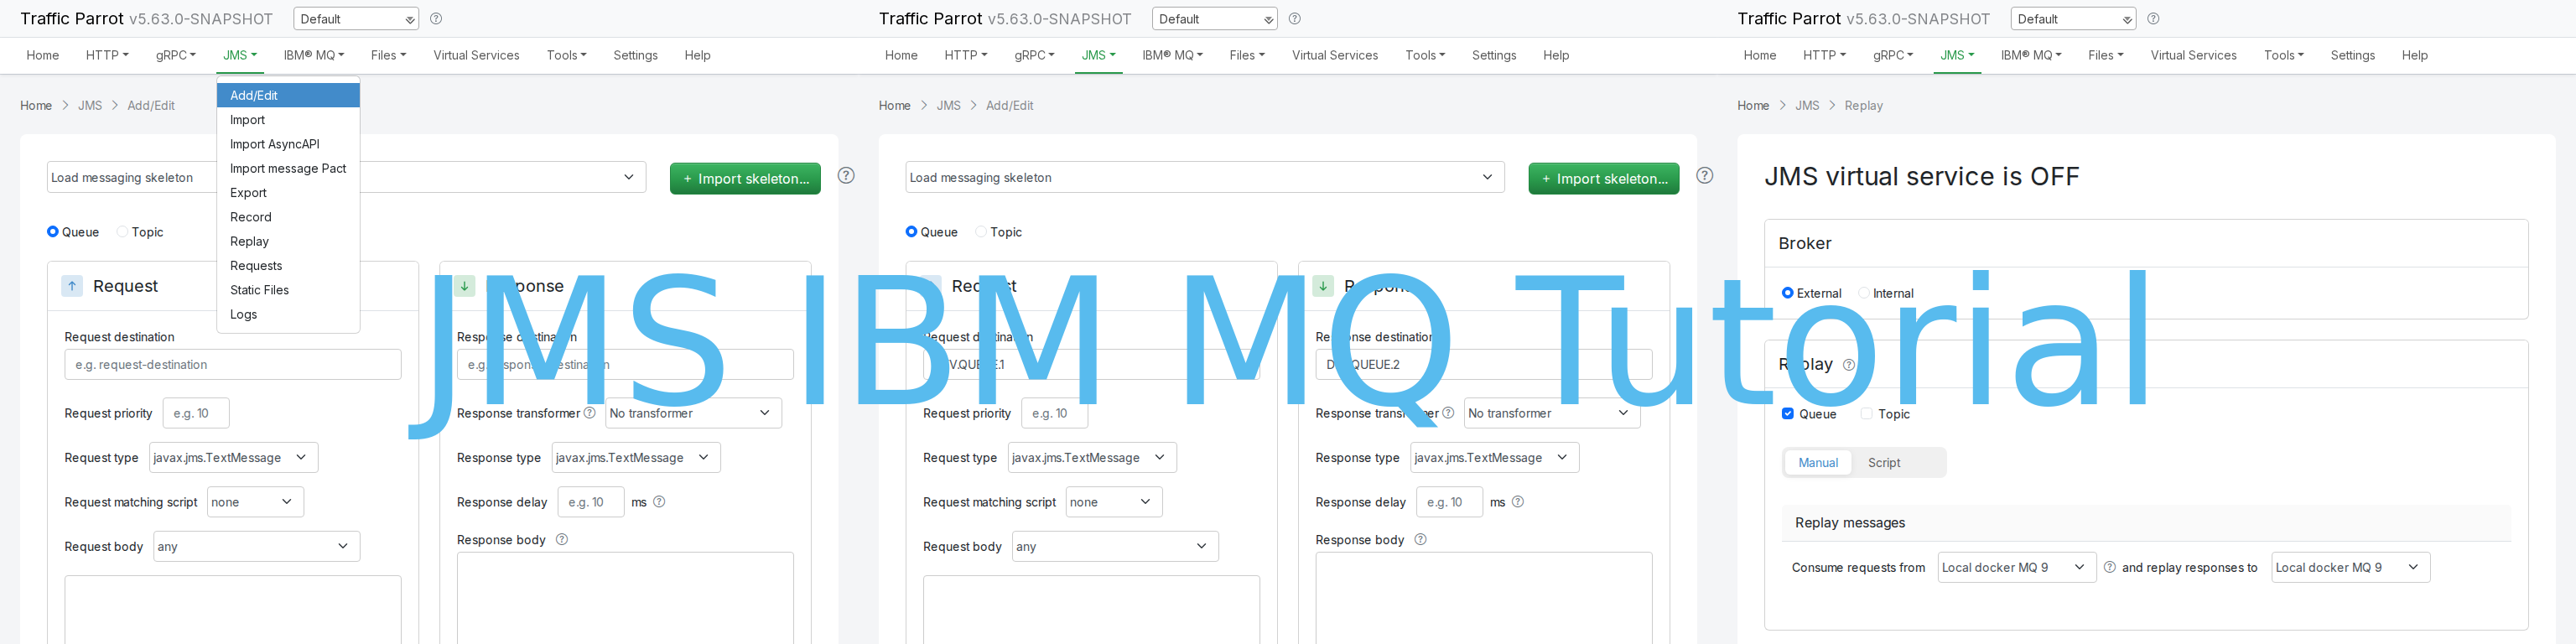Image resolution: width=2576 pixels, height=644 pixels.
Task: Choose Requests in the JMS menu
Action: tap(288, 266)
